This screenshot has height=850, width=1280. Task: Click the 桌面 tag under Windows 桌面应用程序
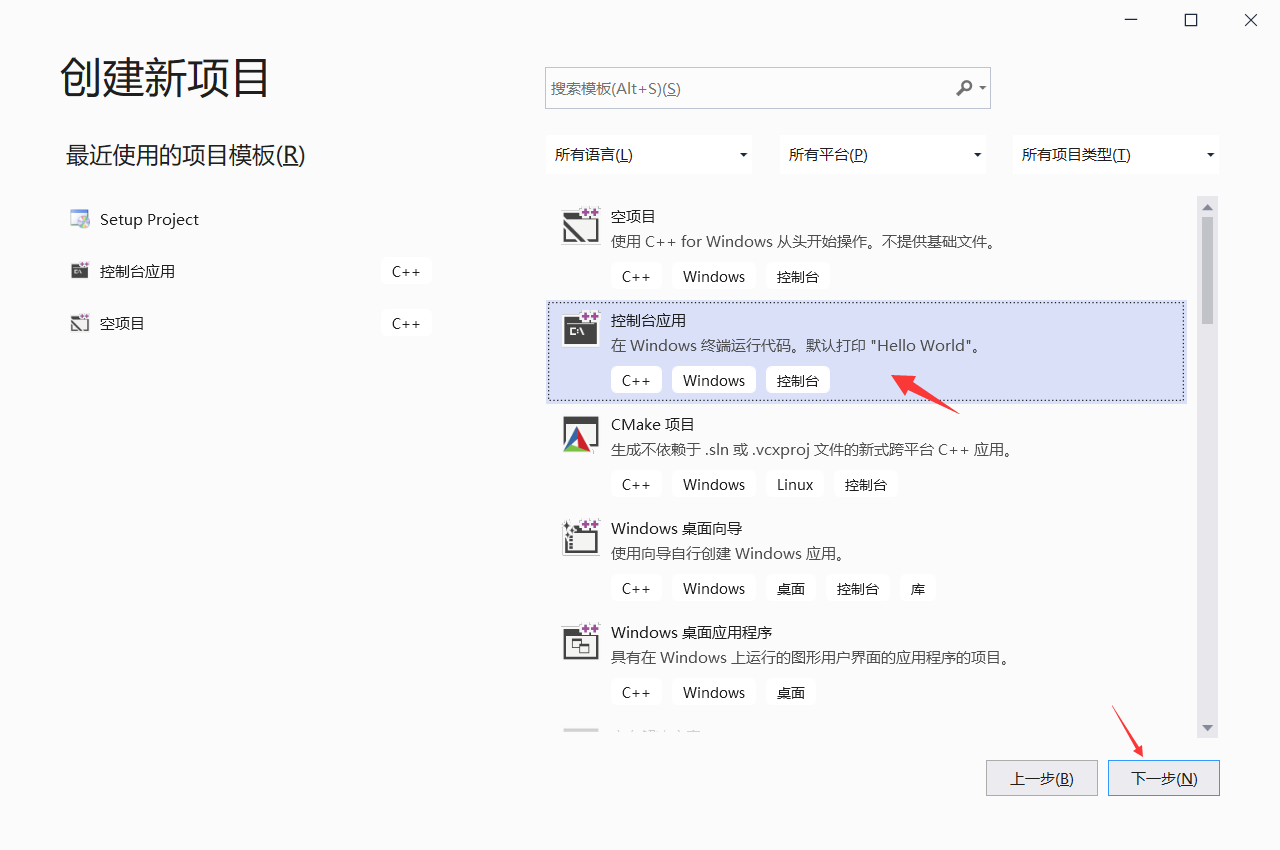(x=791, y=692)
